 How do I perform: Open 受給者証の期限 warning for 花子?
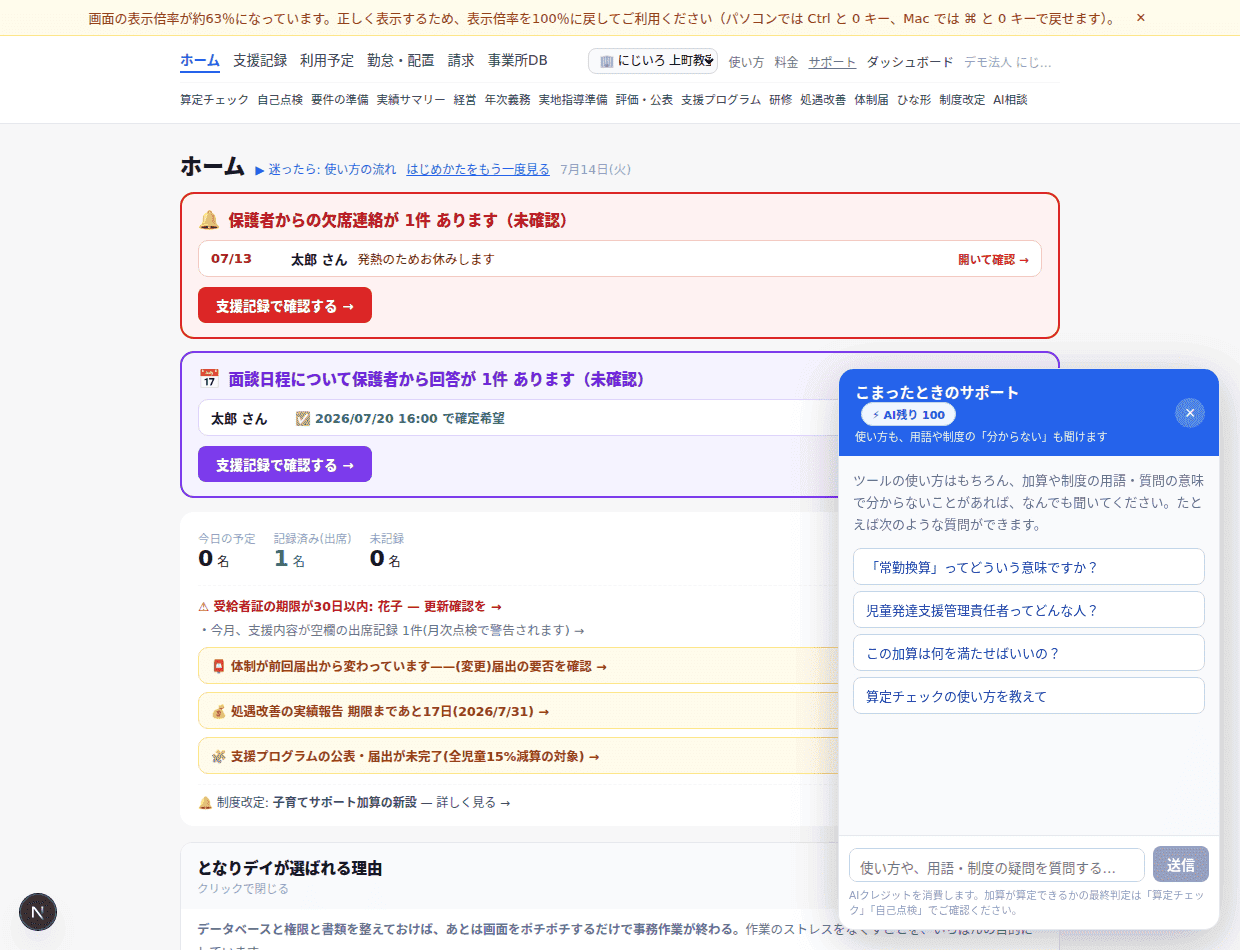[x=350, y=606]
